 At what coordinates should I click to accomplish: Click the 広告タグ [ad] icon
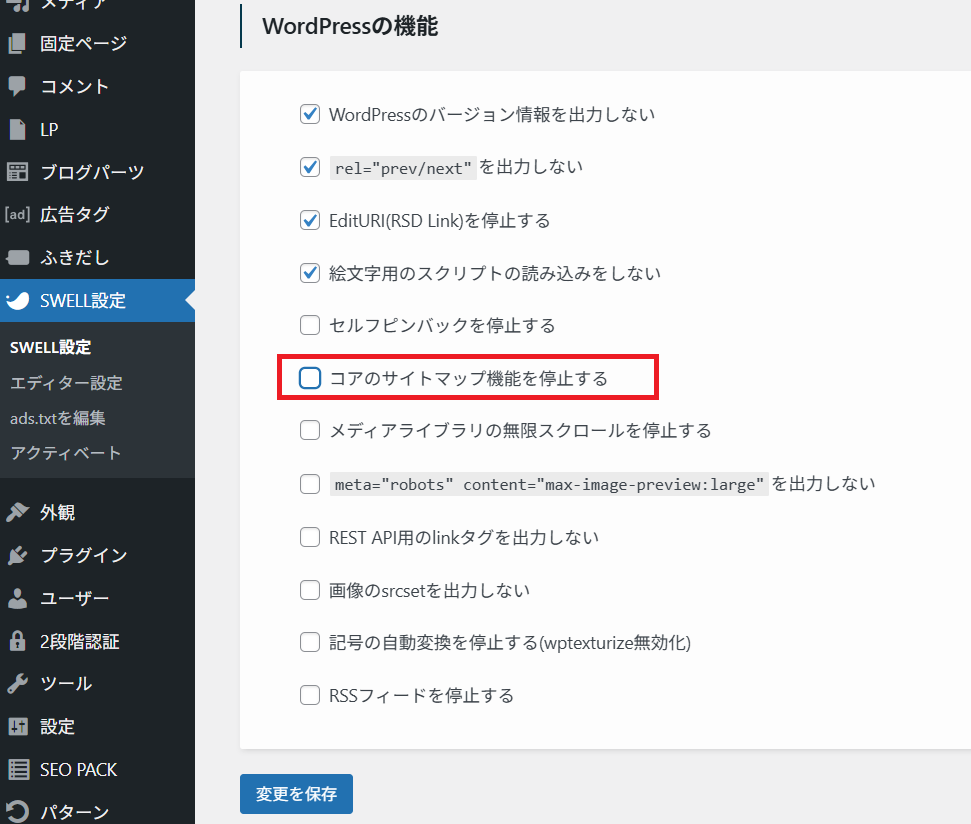[x=17, y=214]
